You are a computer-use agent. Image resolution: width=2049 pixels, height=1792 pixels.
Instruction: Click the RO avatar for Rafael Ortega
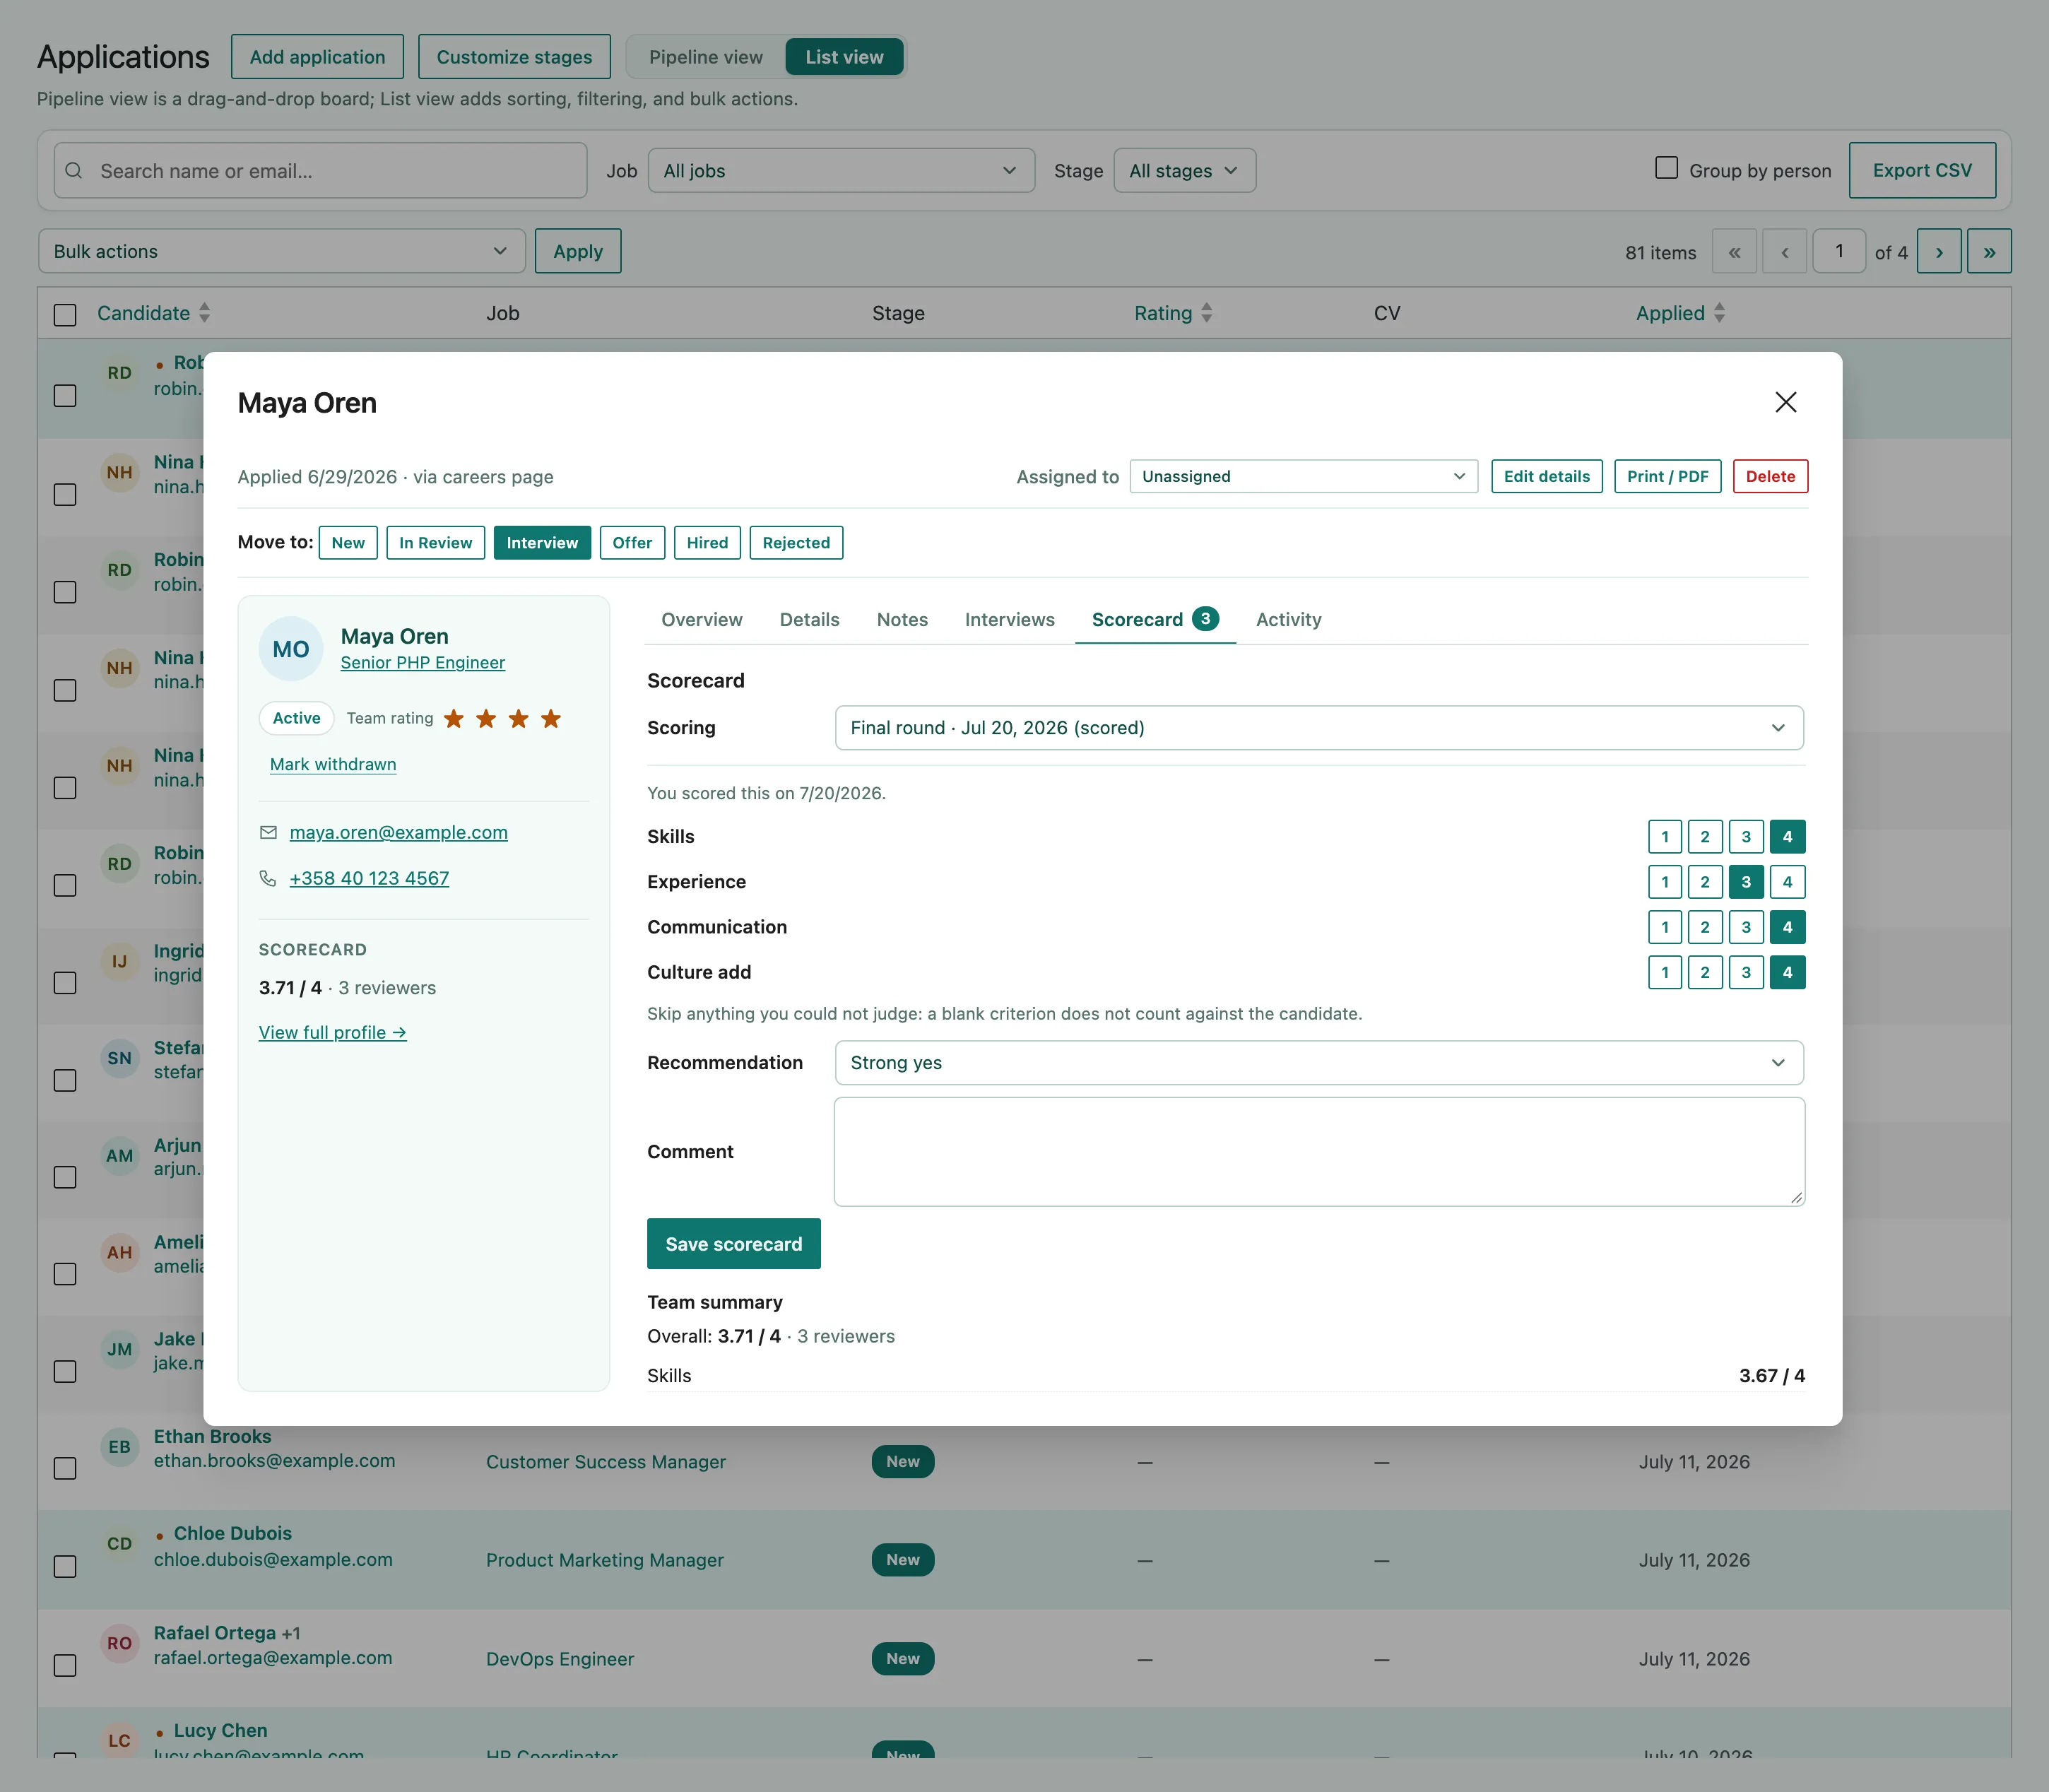(120, 1643)
